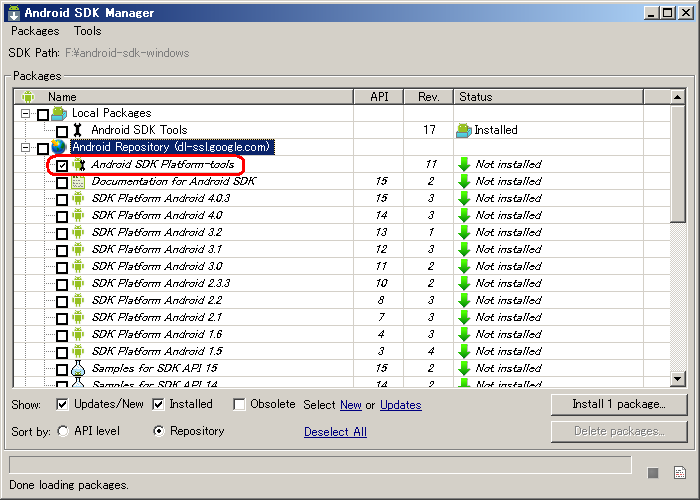Click the SDK Path 'F:¥android-sdk-windows' text

[x=127, y=53]
